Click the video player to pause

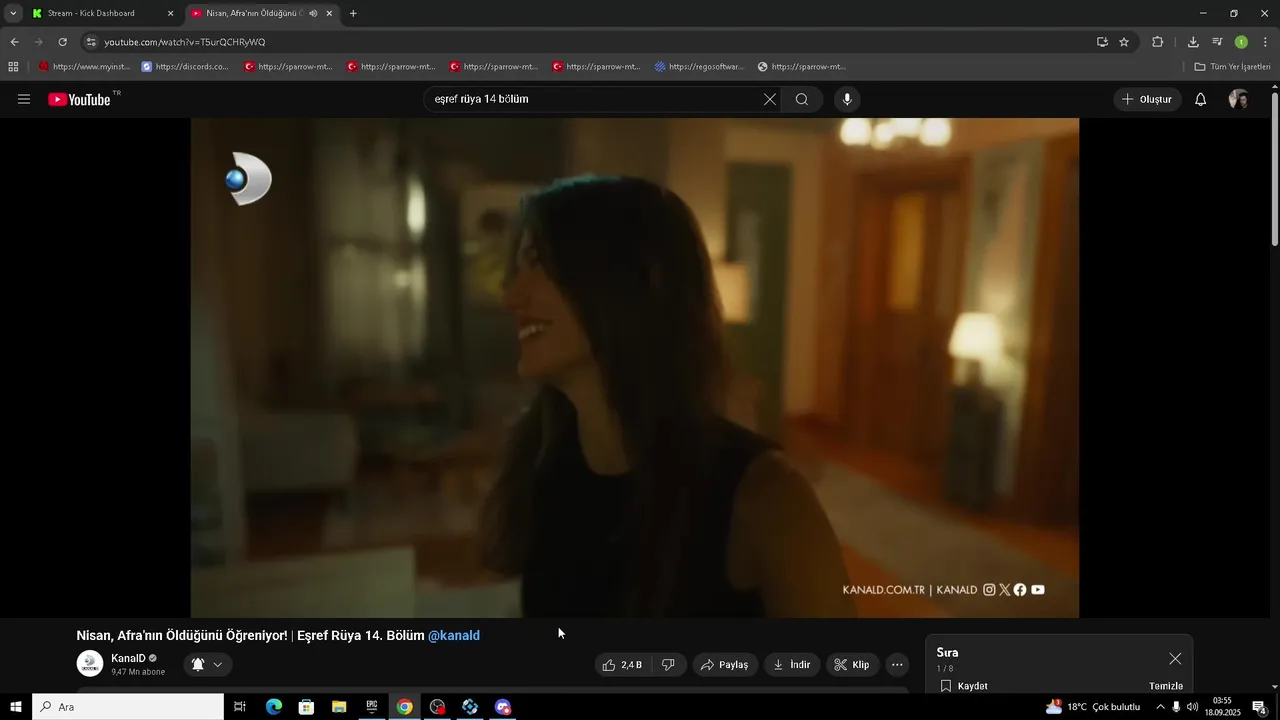635,368
